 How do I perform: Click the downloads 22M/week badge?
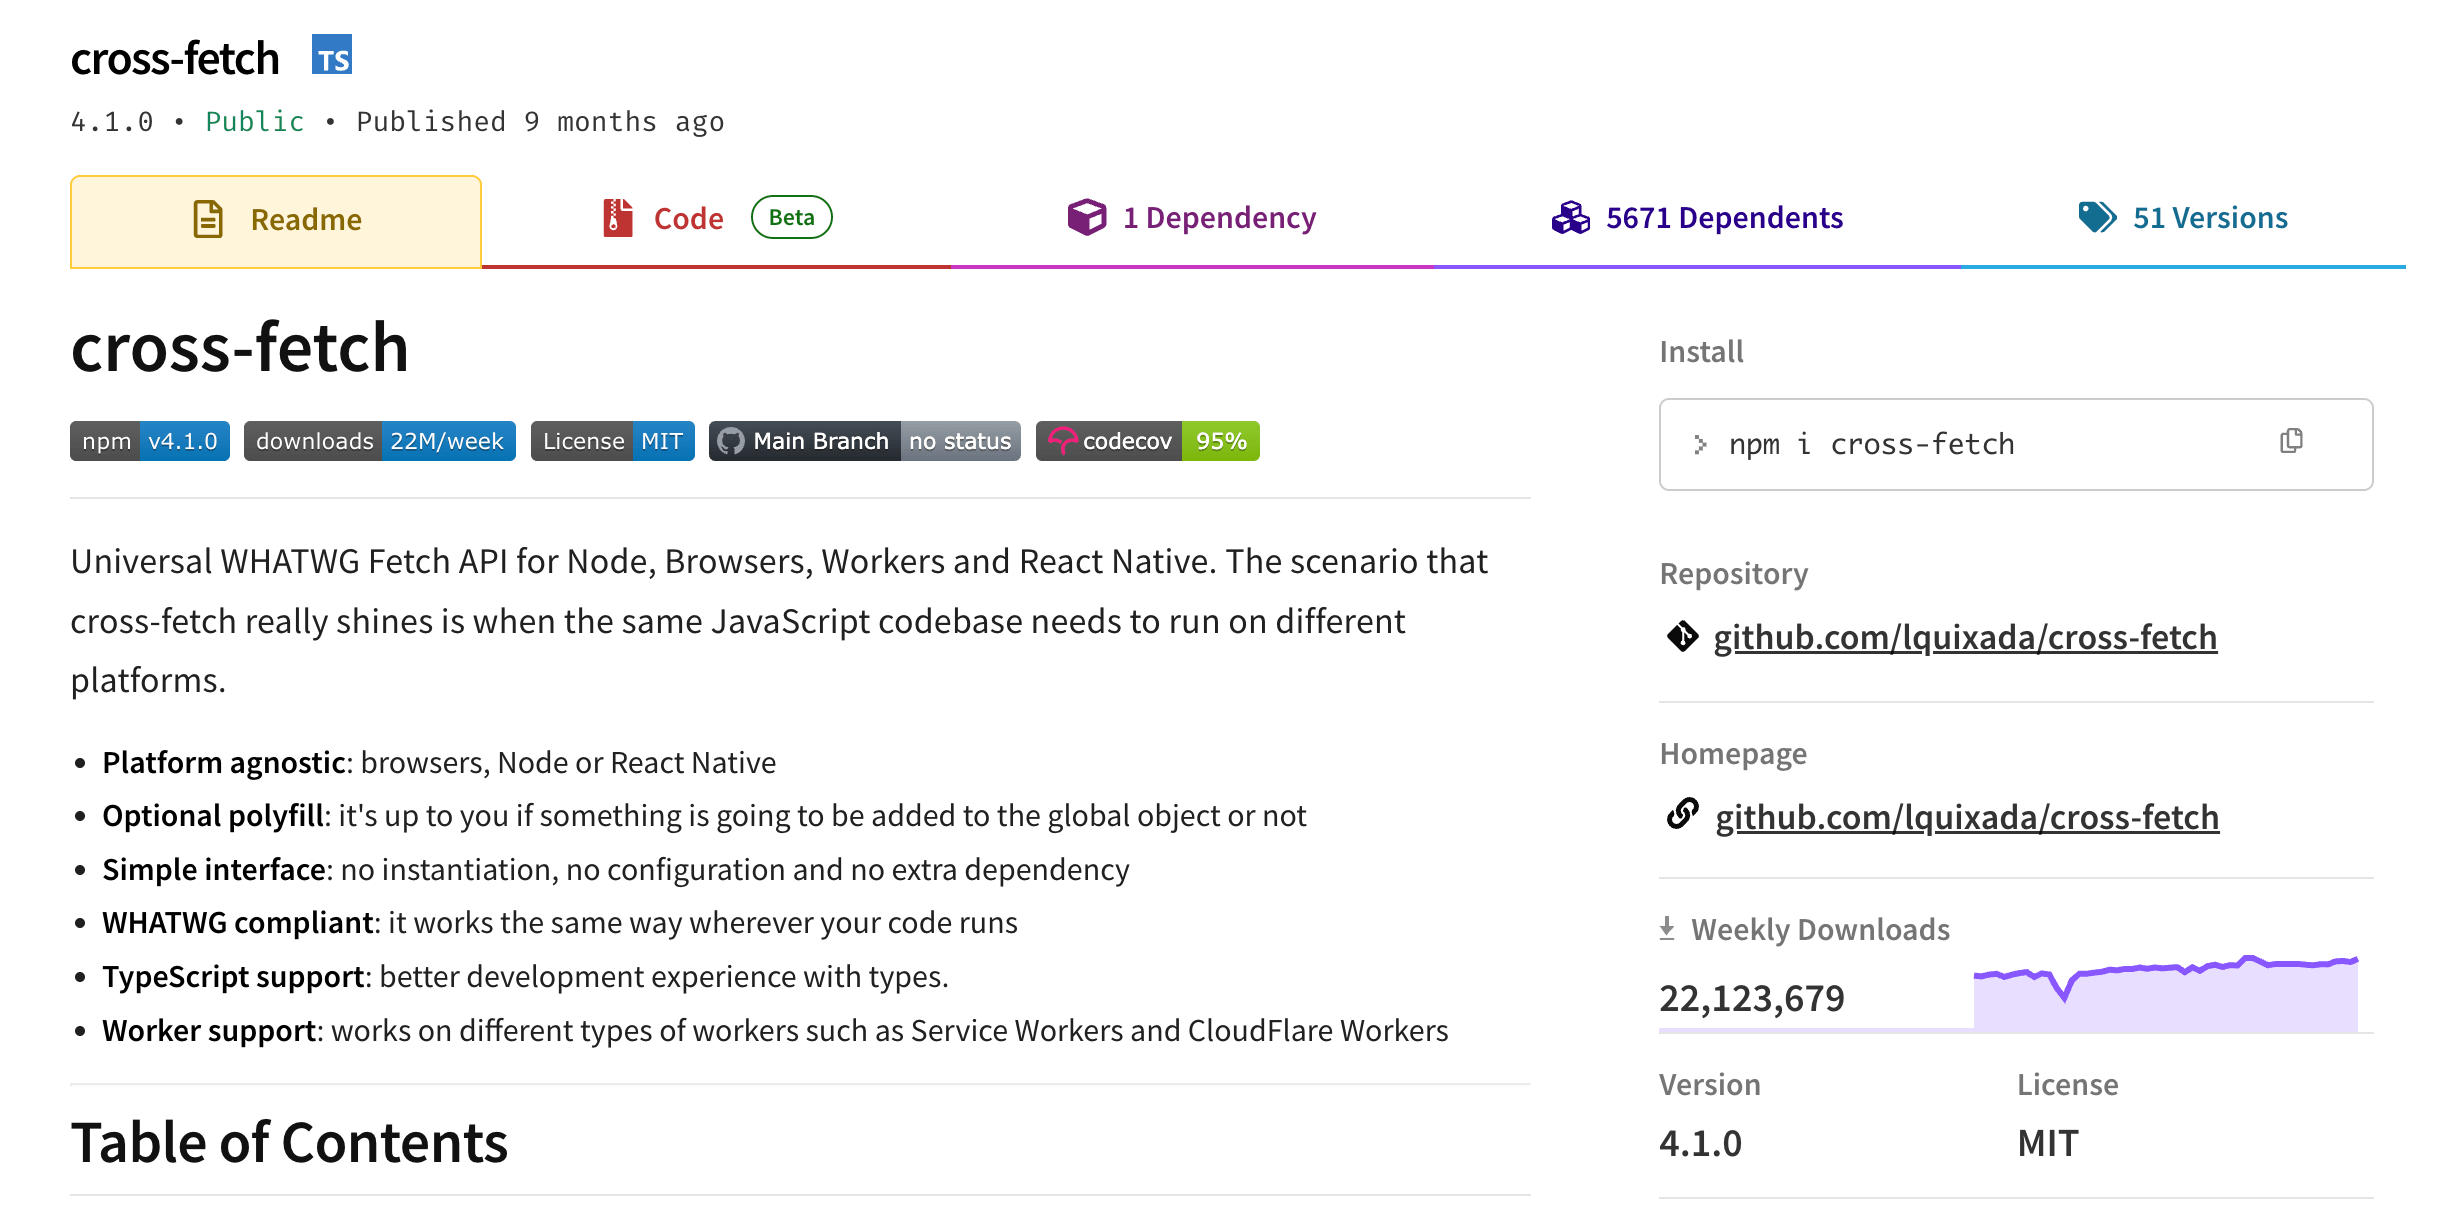[379, 441]
